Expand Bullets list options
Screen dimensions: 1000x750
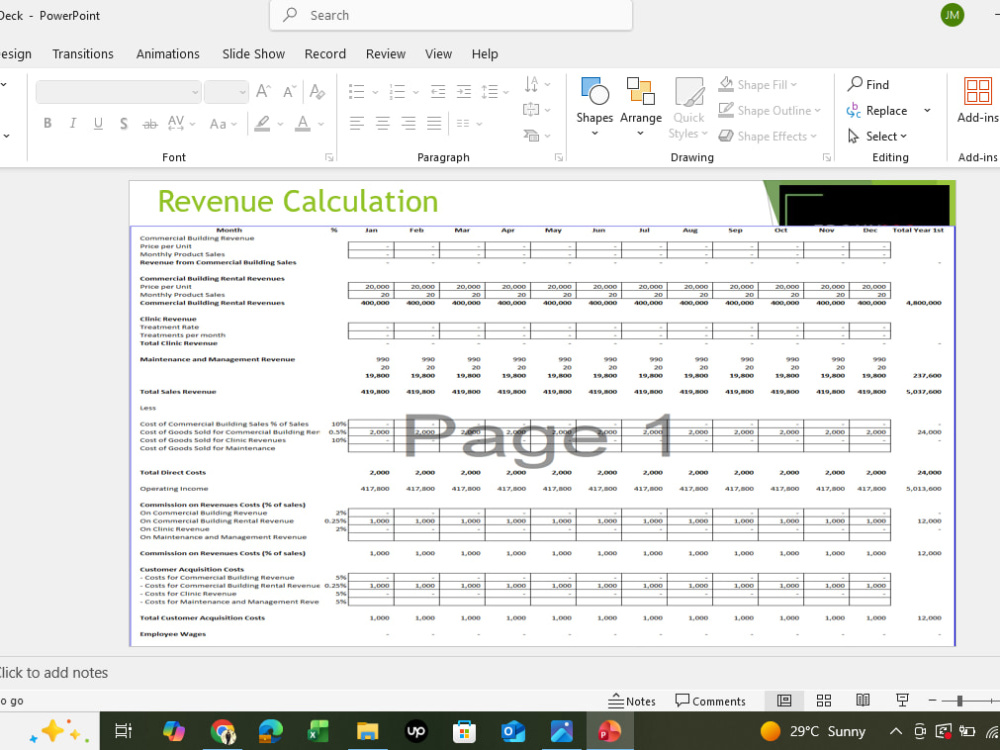(375, 92)
